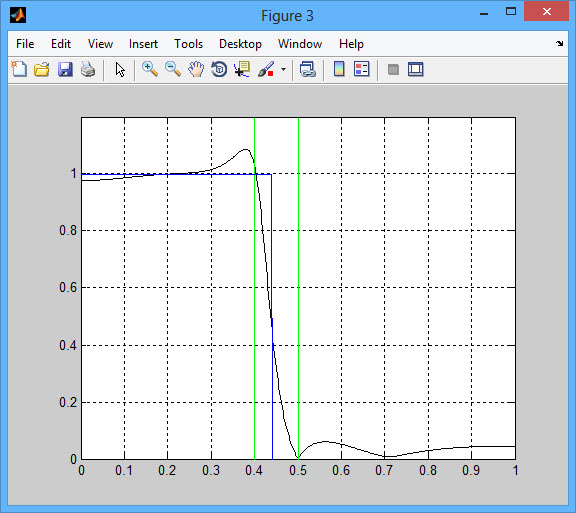Toggle Link Plot icon
Image resolution: width=576 pixels, height=513 pixels.
click(307, 69)
